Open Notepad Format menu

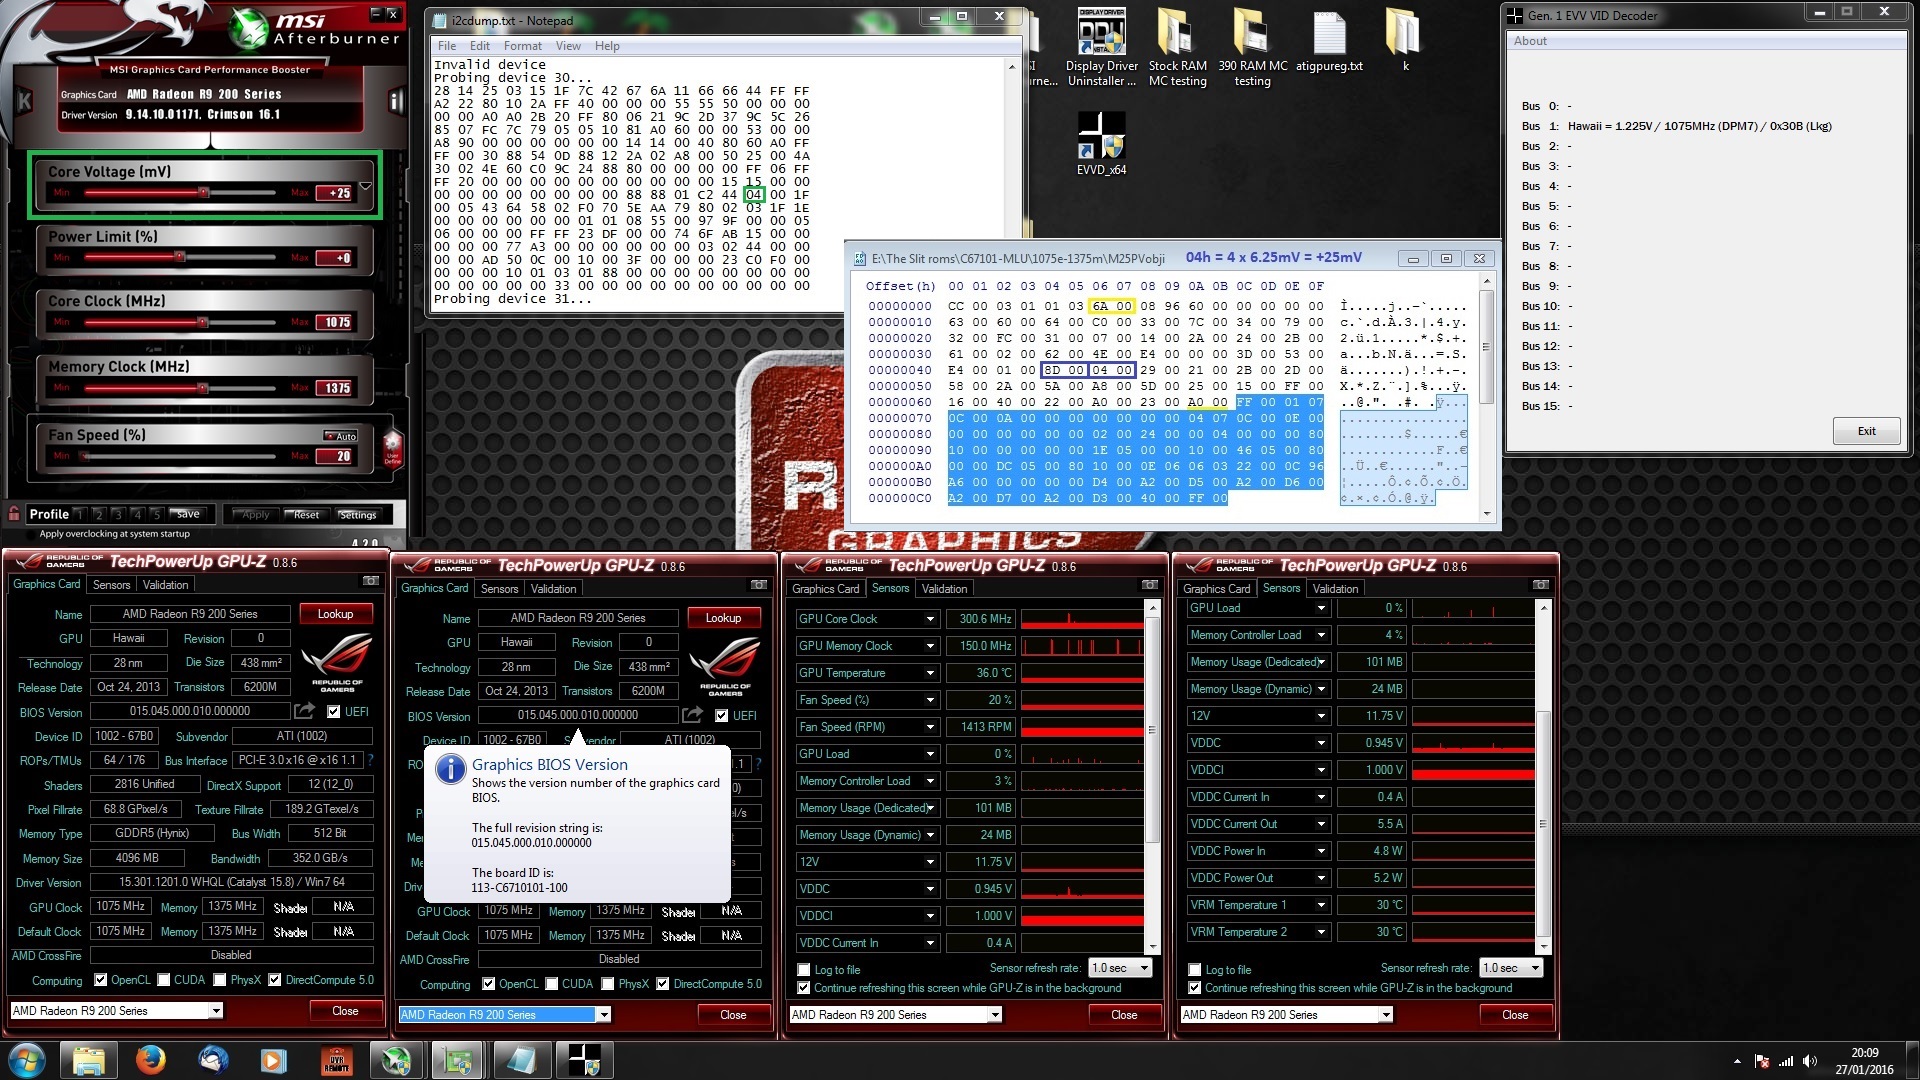(x=522, y=46)
